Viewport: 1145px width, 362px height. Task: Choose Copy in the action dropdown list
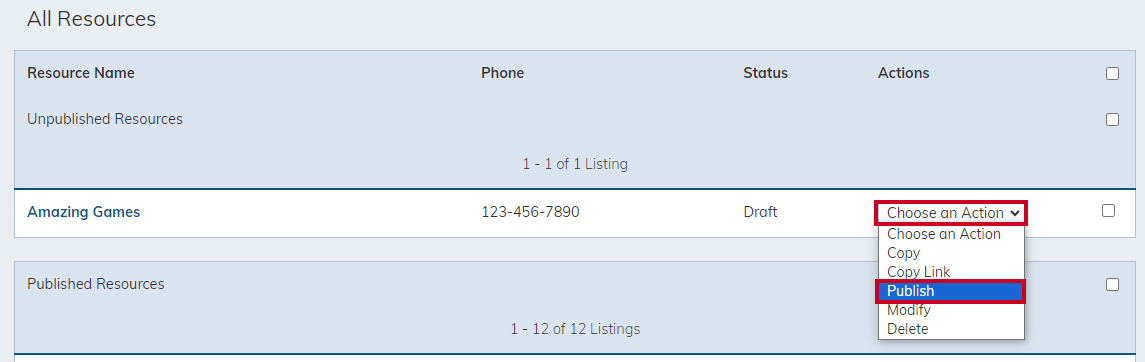[951, 253]
